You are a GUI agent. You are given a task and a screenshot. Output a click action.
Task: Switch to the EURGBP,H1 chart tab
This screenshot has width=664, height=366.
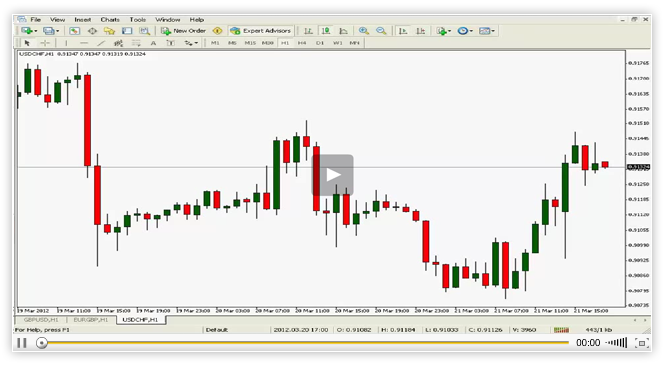pyautogui.click(x=91, y=320)
